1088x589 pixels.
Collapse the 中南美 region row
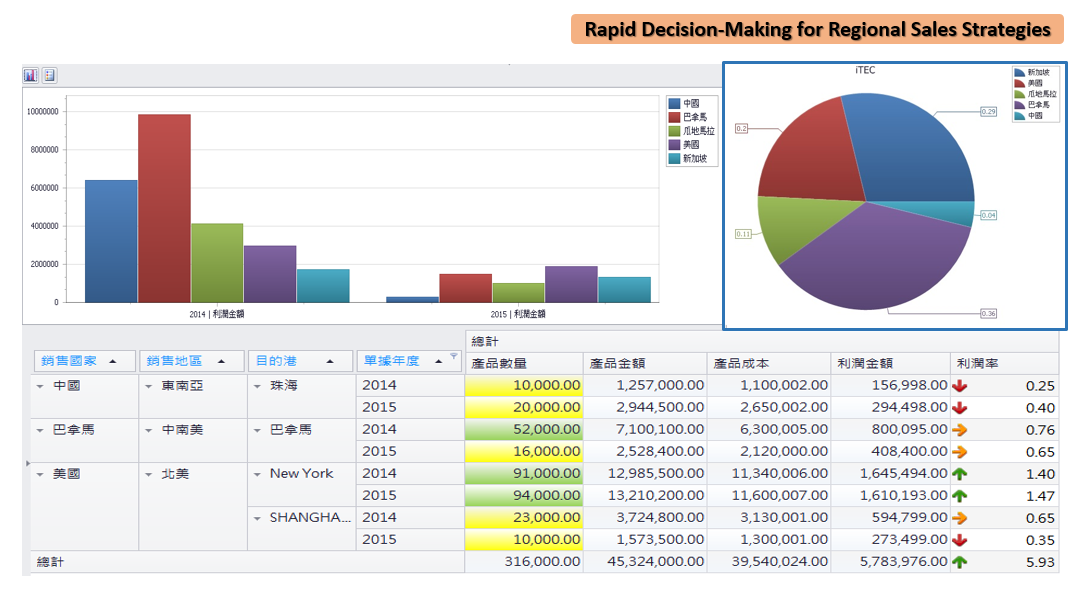click(149, 430)
